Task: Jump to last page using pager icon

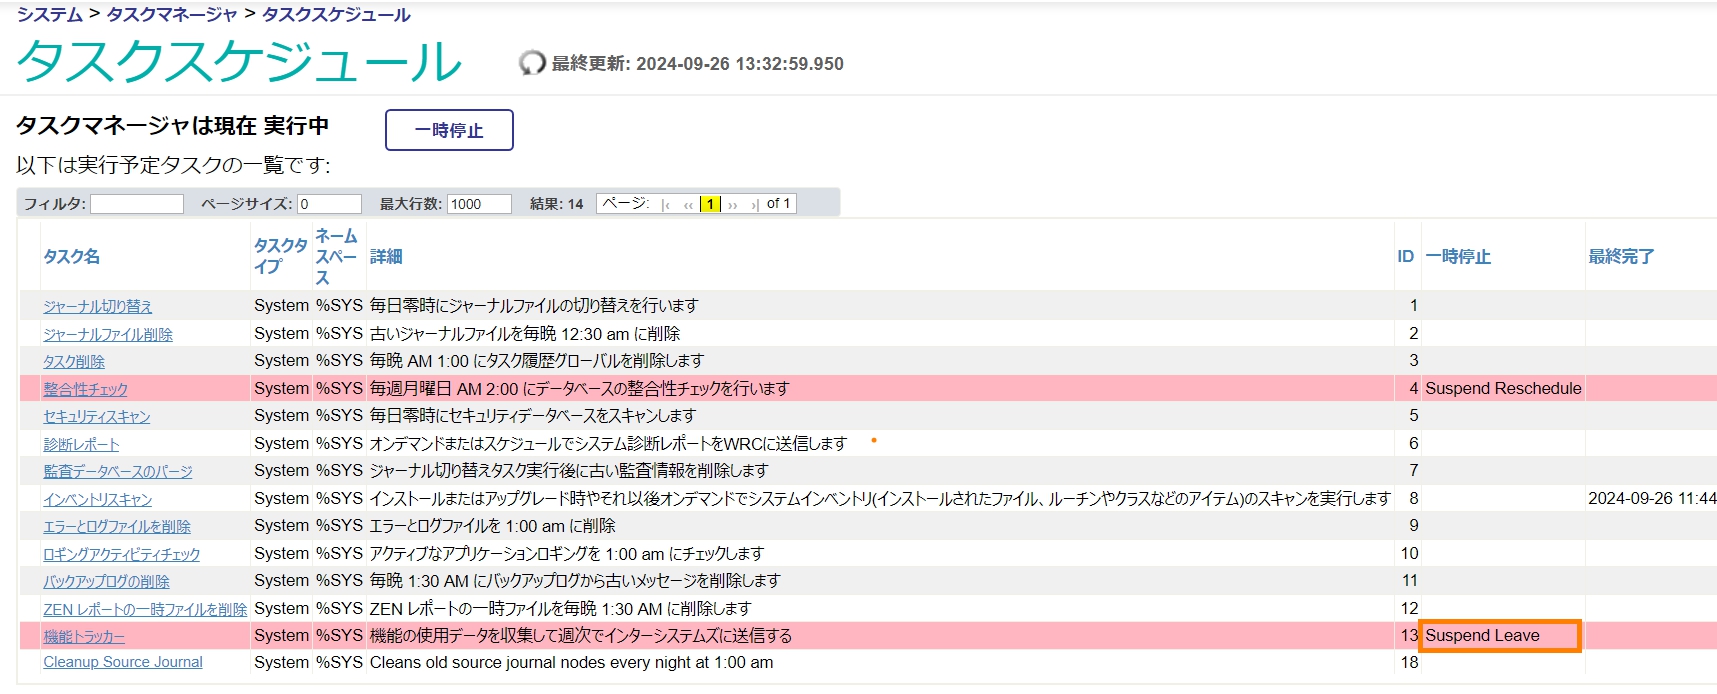Action: click(x=755, y=204)
